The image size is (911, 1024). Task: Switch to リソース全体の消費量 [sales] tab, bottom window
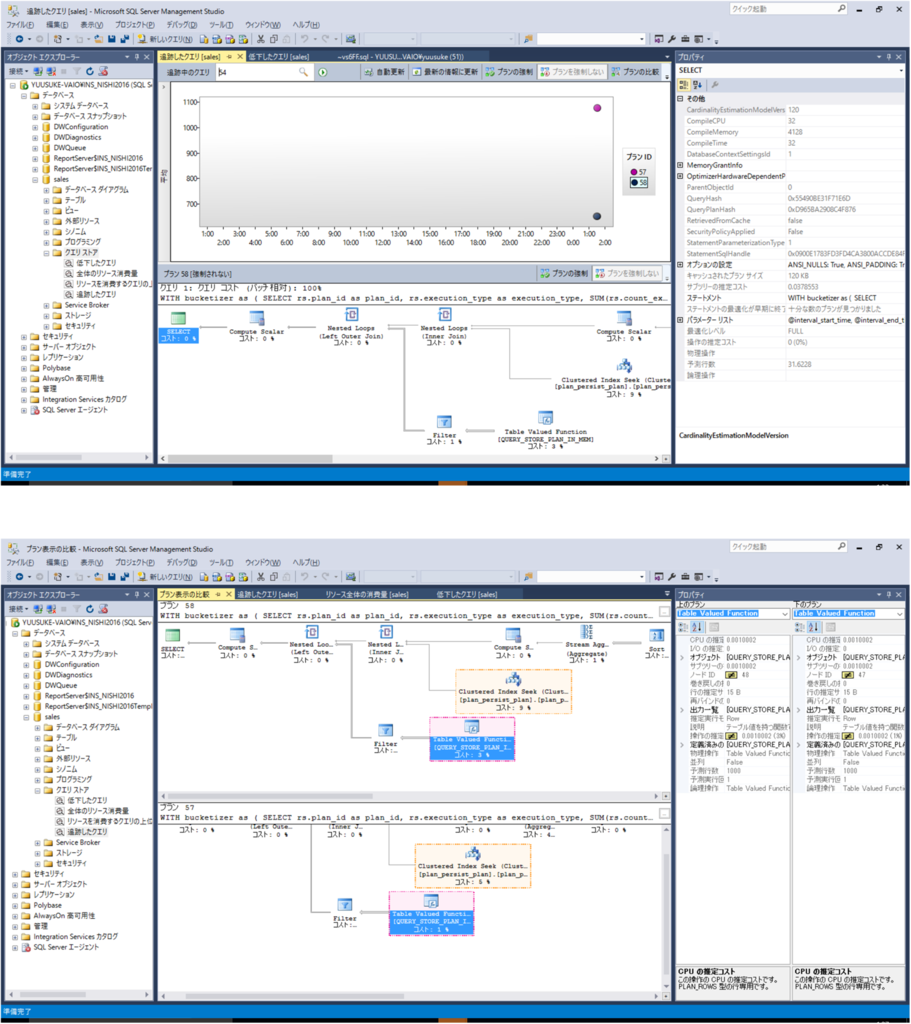367,594
